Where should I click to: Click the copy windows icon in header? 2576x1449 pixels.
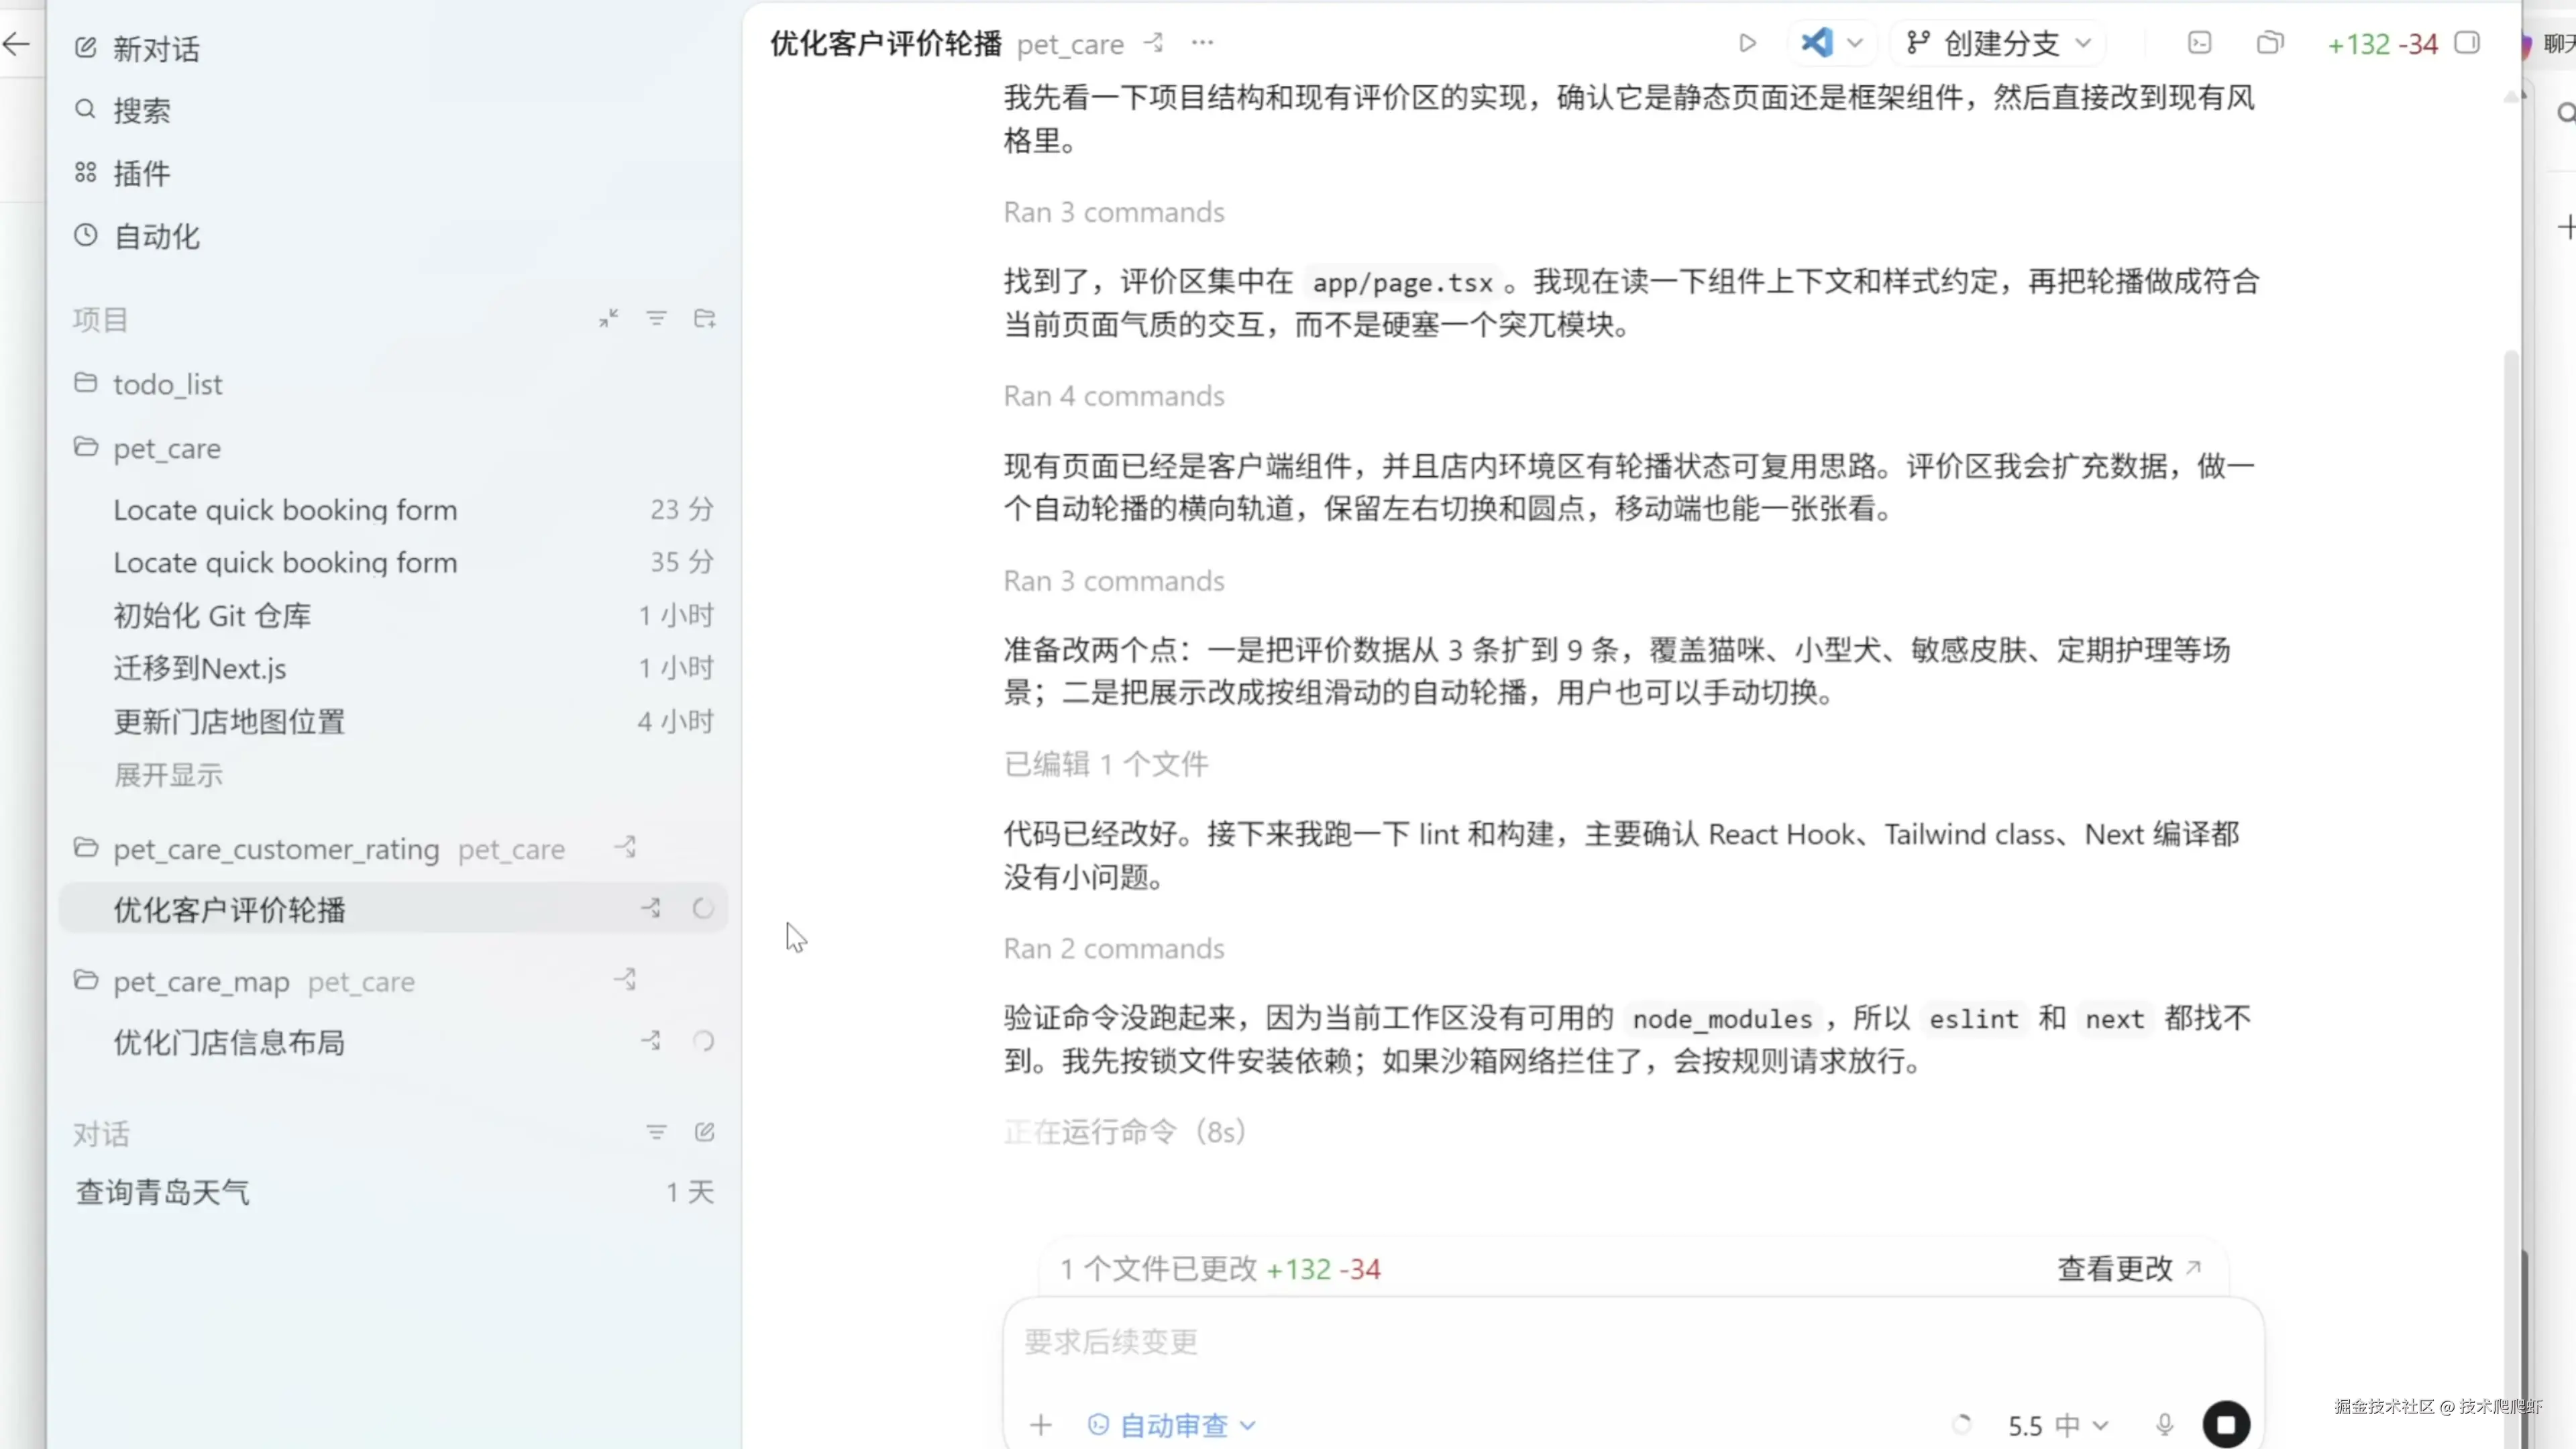point(2270,43)
